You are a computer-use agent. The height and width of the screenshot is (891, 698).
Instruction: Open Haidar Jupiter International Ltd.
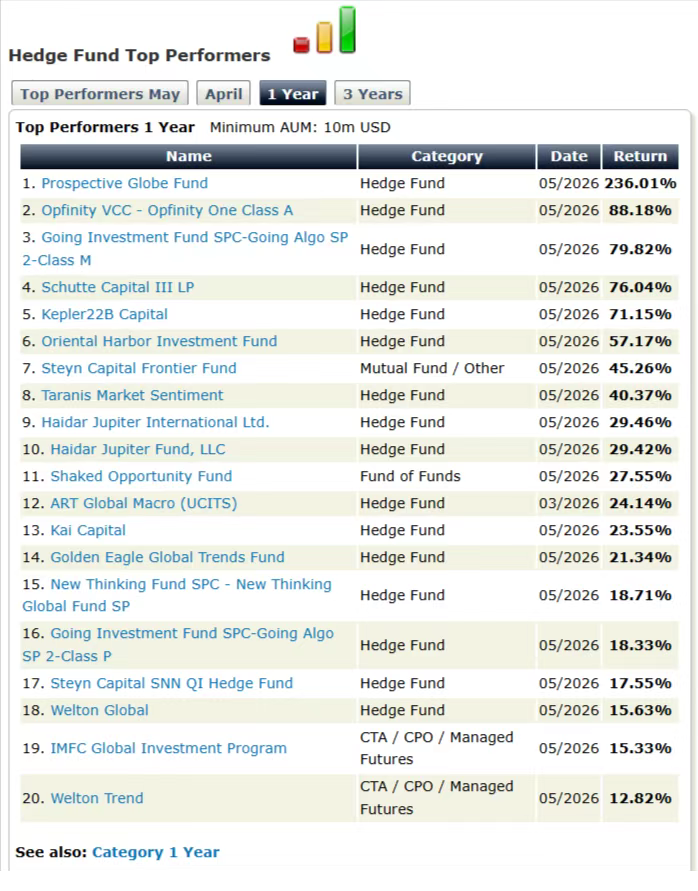[155, 423]
